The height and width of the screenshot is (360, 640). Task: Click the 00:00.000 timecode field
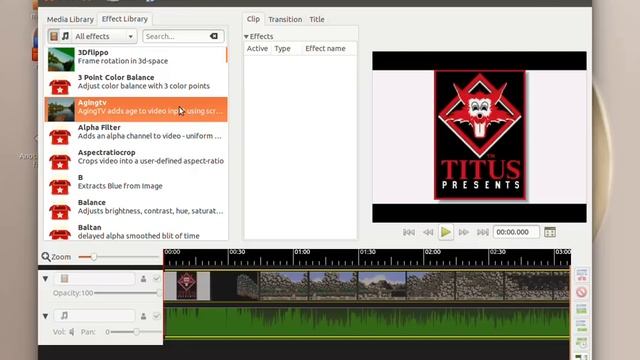(516, 232)
